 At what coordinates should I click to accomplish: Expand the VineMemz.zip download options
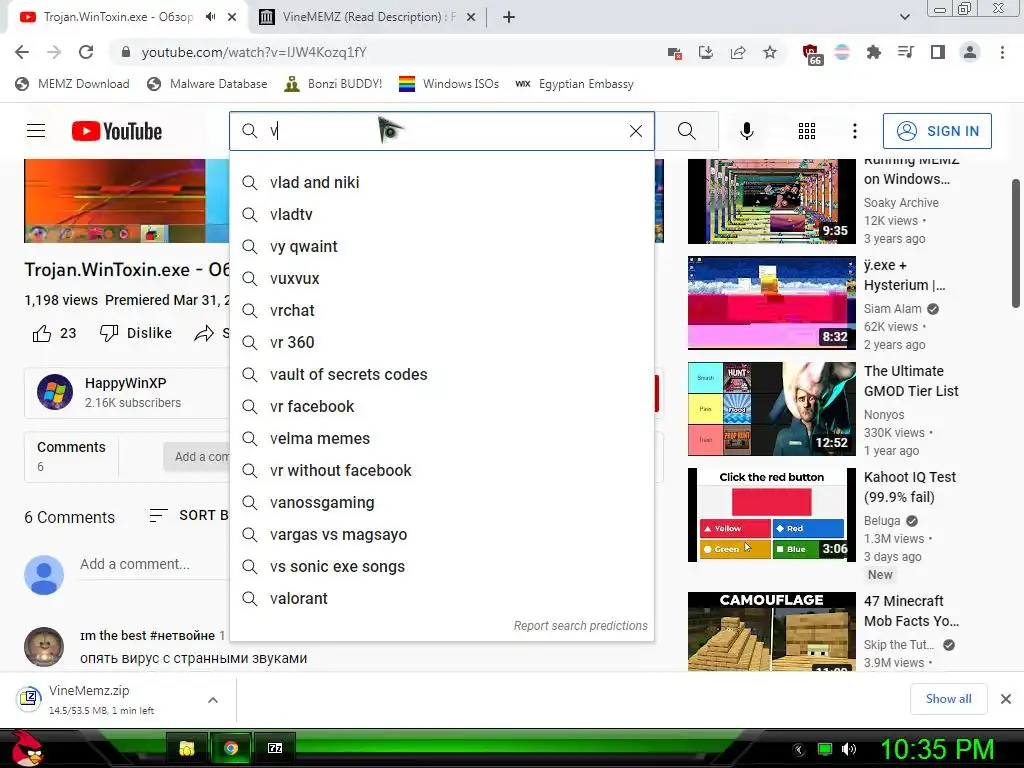213,699
